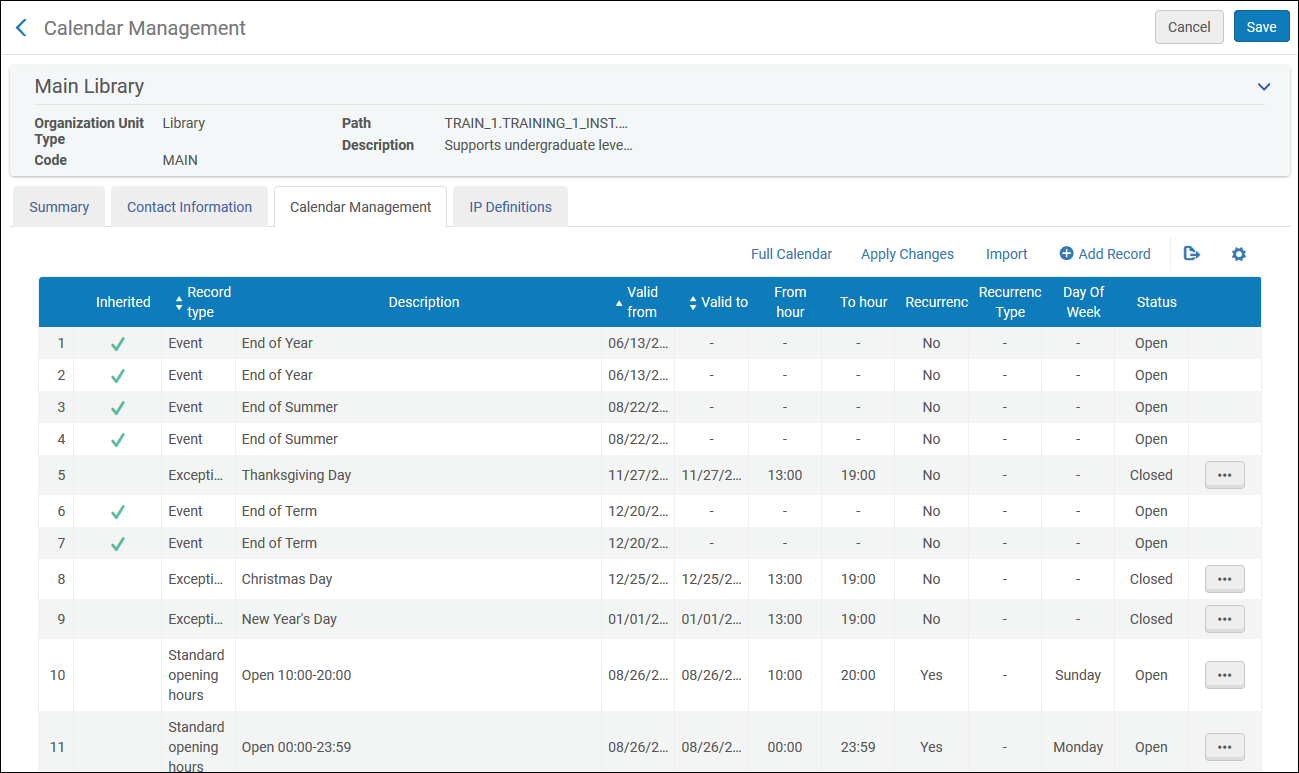Click the 23:59 To hour cell
1299x773 pixels.
tap(858, 747)
